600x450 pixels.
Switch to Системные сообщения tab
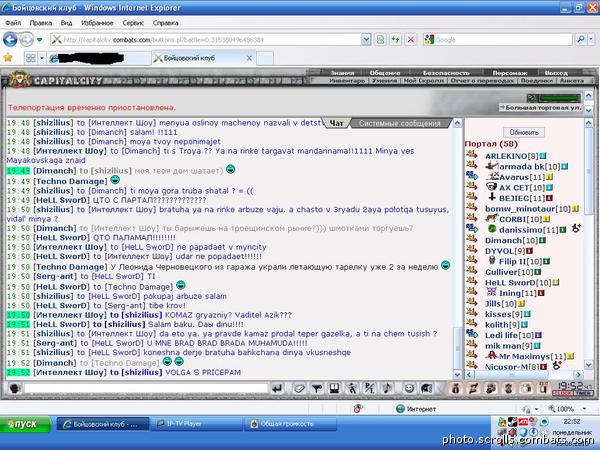tap(399, 123)
